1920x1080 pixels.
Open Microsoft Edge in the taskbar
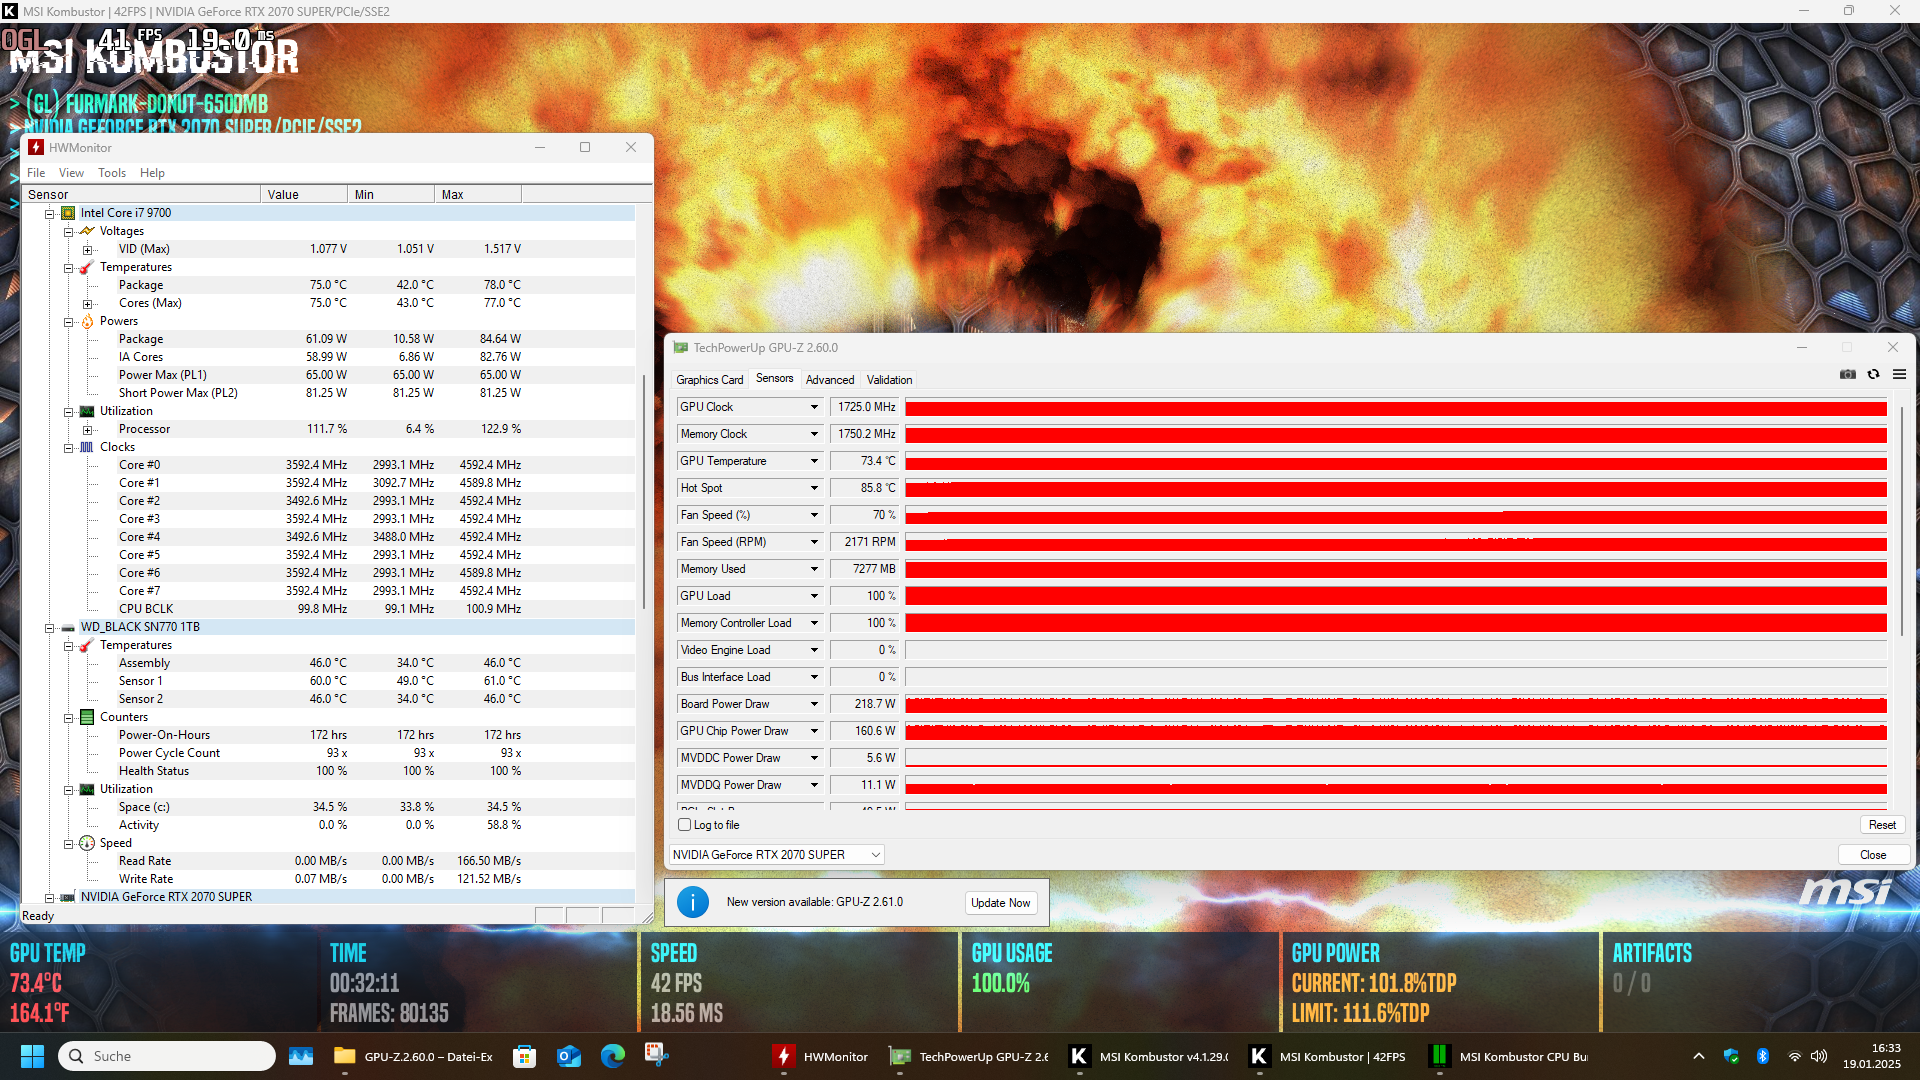(612, 1056)
